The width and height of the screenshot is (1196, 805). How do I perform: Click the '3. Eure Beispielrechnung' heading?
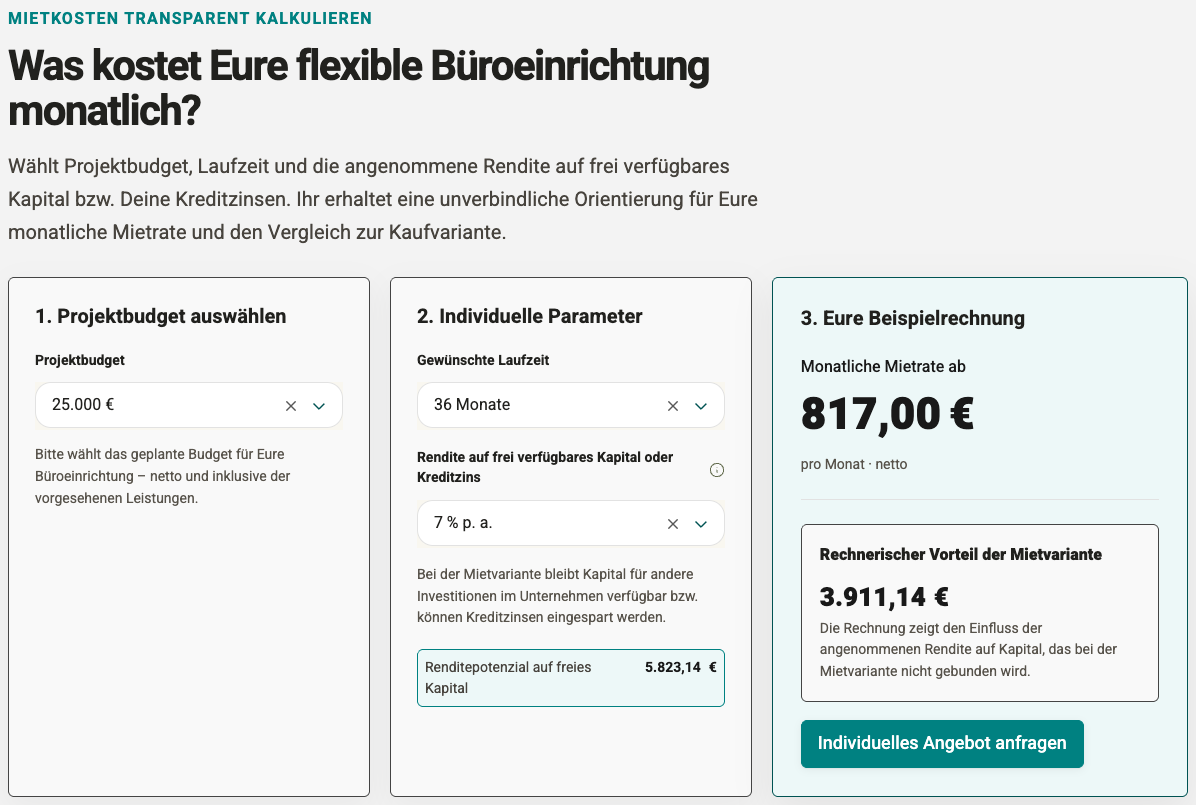pos(912,318)
